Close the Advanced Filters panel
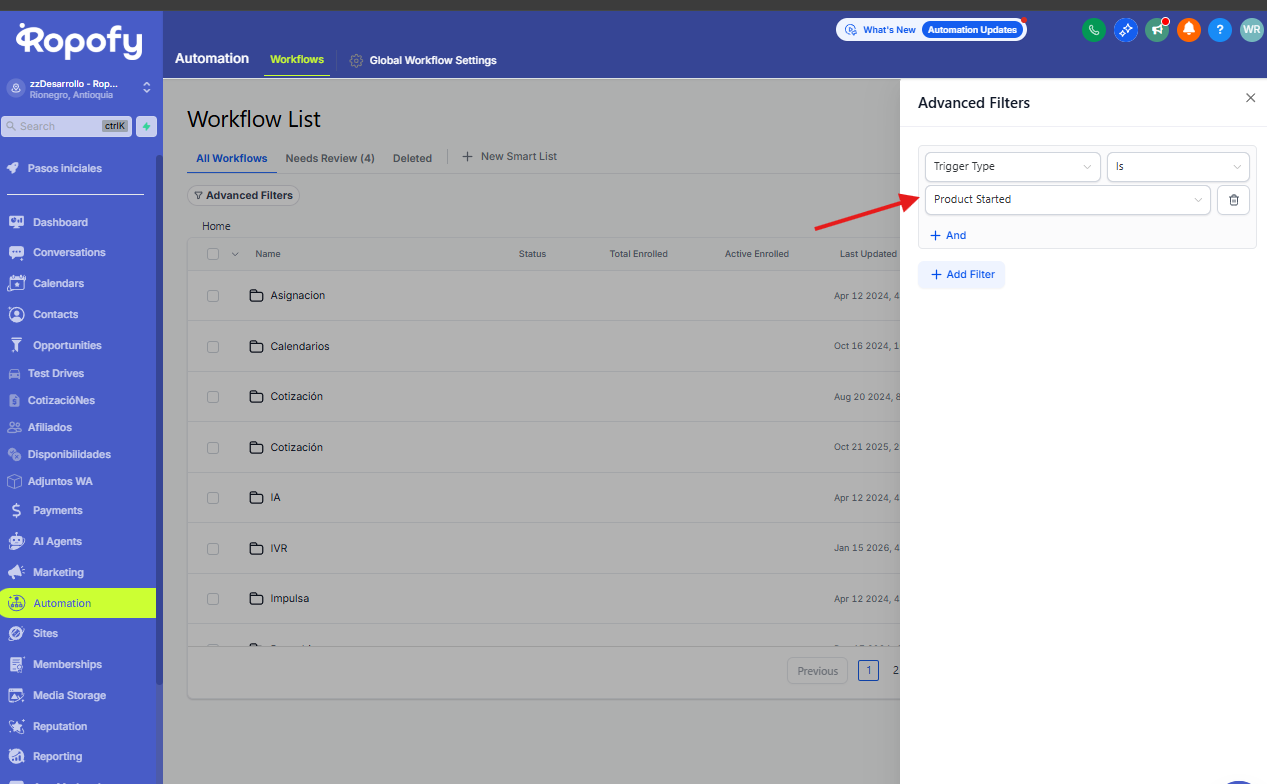Screen dimensions: 1267x784 pos(1250,98)
